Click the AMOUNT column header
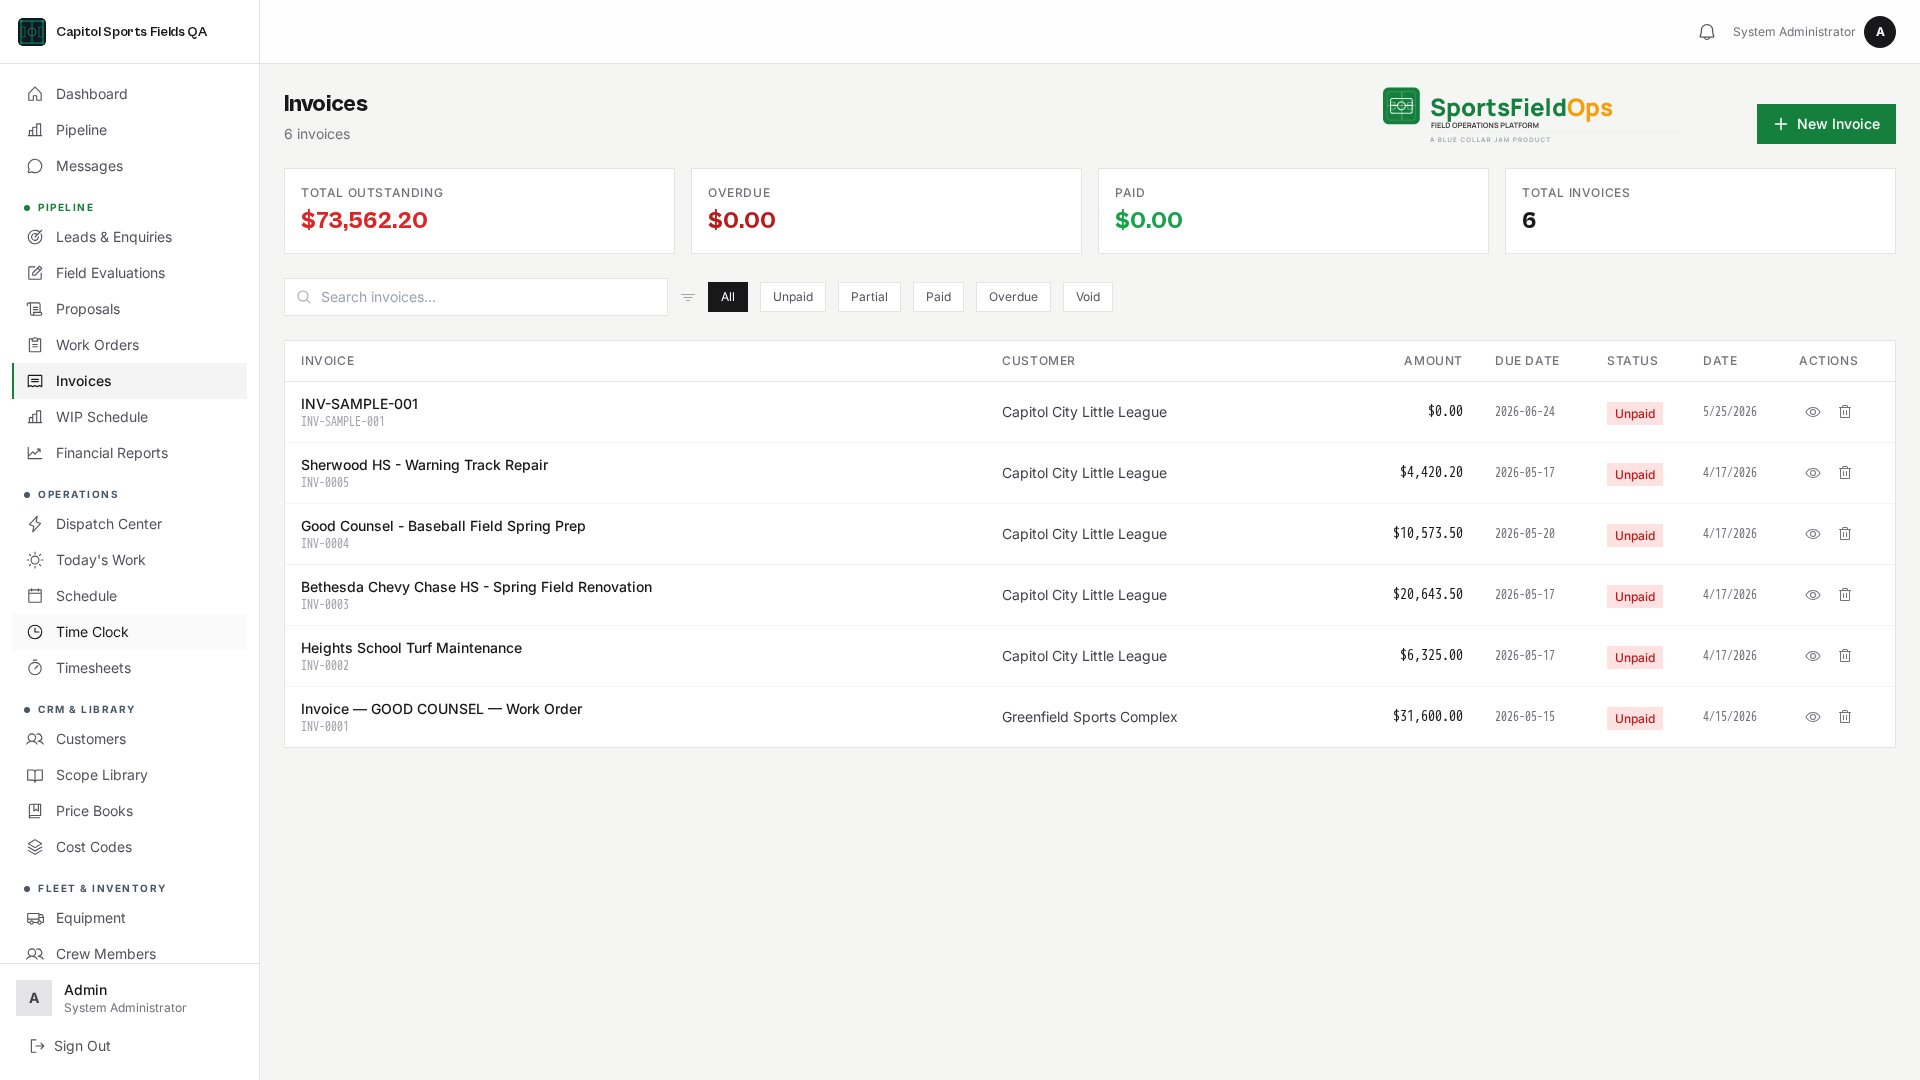 (1433, 361)
